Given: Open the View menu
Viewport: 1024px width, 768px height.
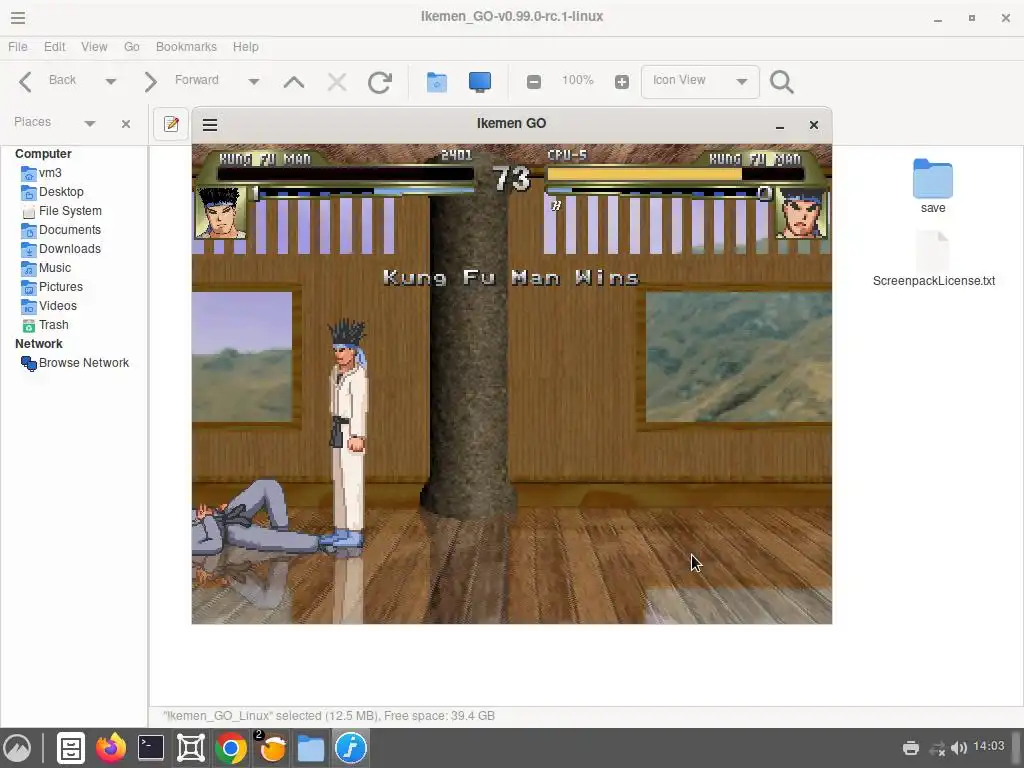Looking at the screenshot, I should (x=94, y=47).
